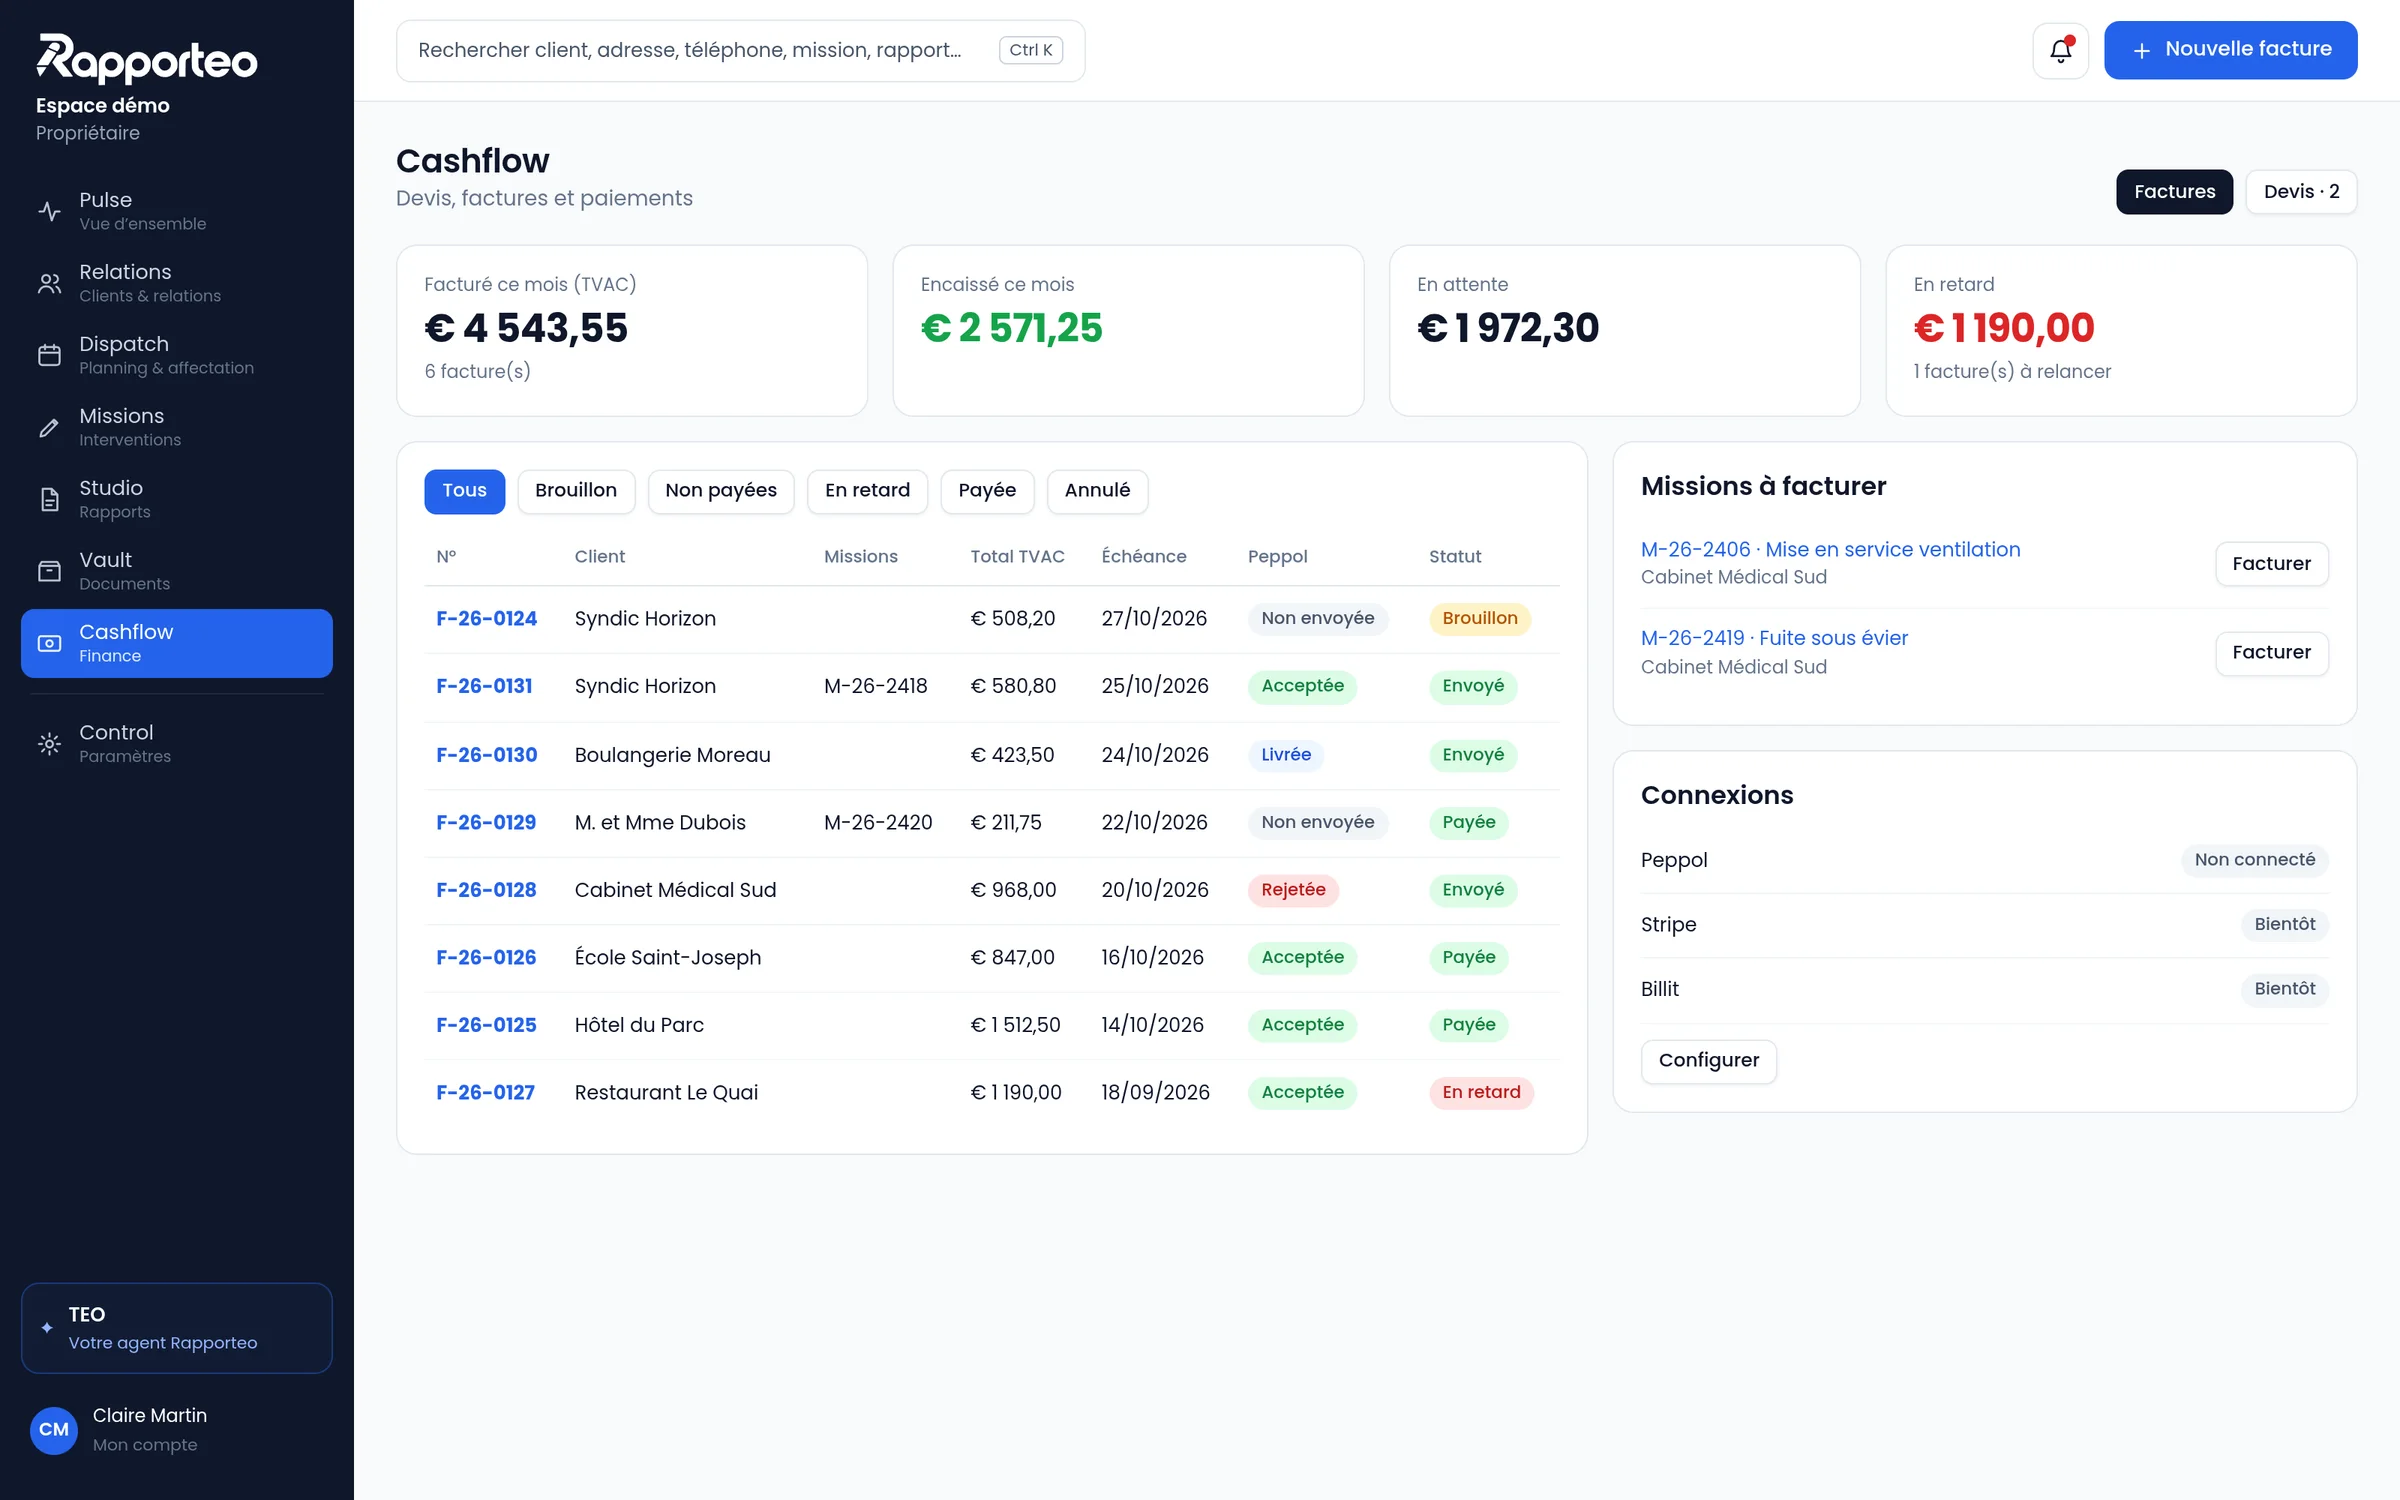
Task: Click the Billit Bientôt badge
Action: [2284, 989]
